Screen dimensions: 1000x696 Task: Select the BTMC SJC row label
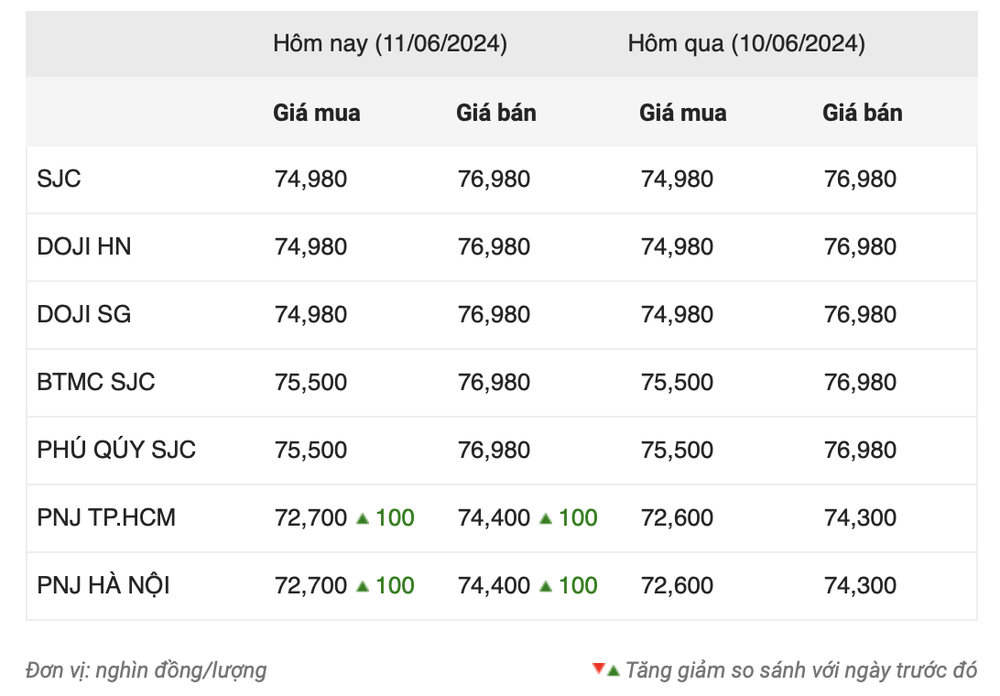[x=96, y=381]
